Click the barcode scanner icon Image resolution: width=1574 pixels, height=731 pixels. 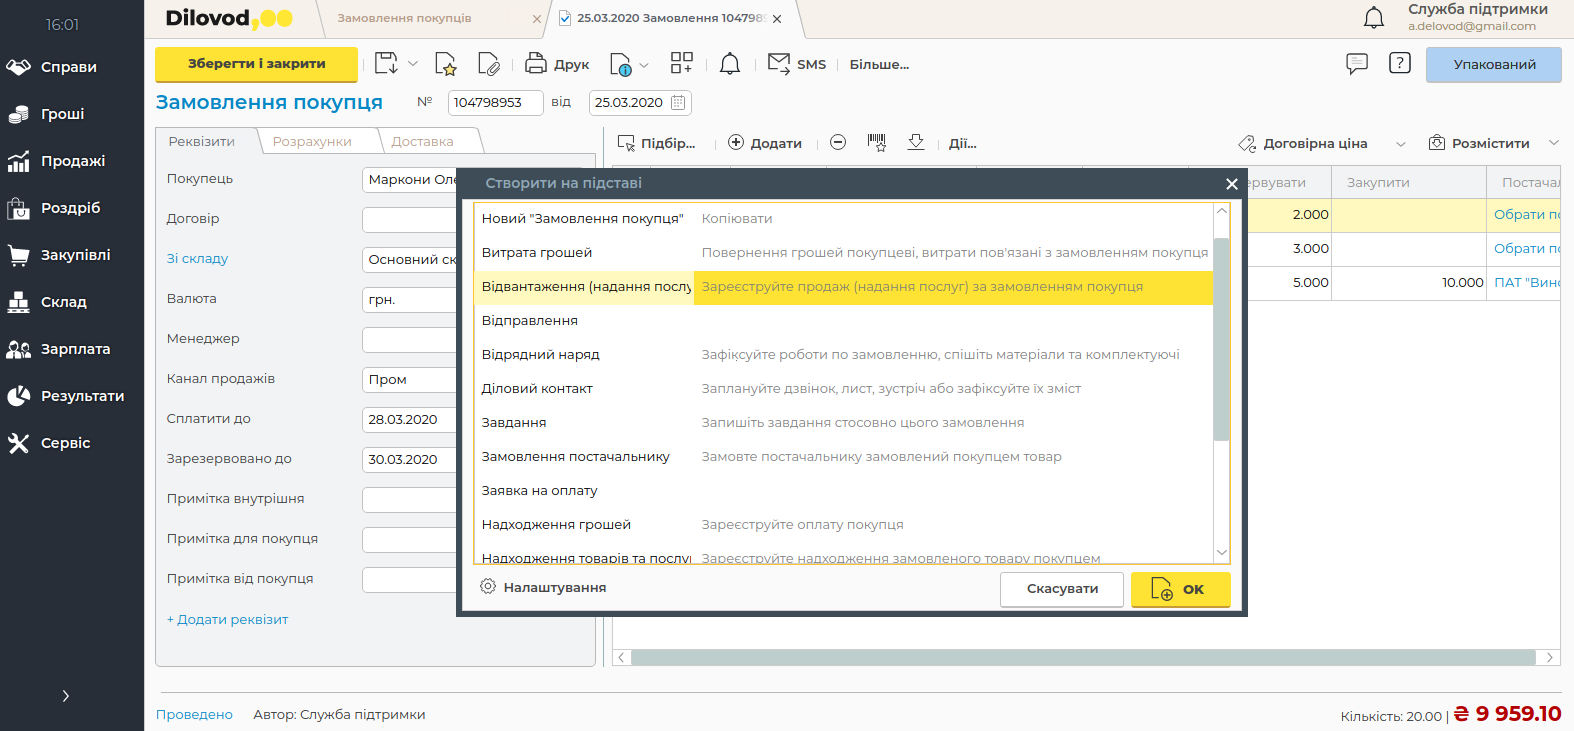pos(877,143)
